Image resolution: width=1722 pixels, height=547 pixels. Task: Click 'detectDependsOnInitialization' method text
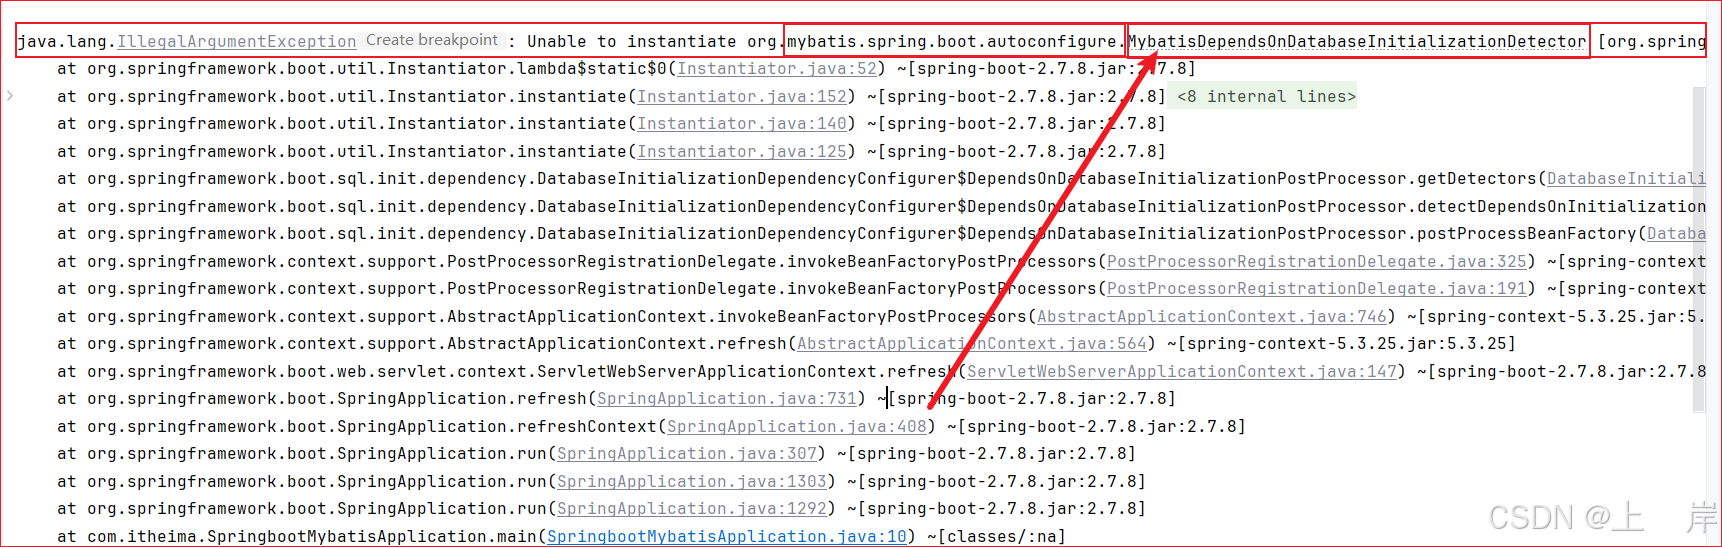1561,207
